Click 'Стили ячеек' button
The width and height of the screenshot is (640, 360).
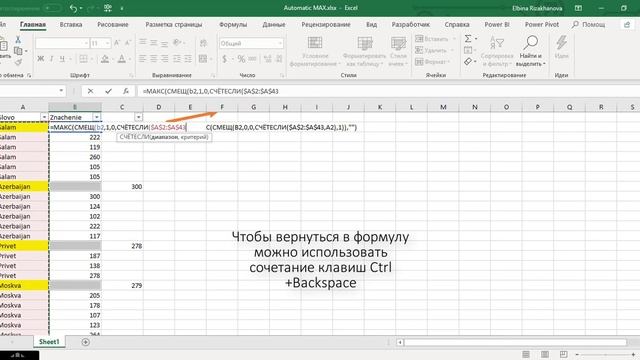coord(398,51)
